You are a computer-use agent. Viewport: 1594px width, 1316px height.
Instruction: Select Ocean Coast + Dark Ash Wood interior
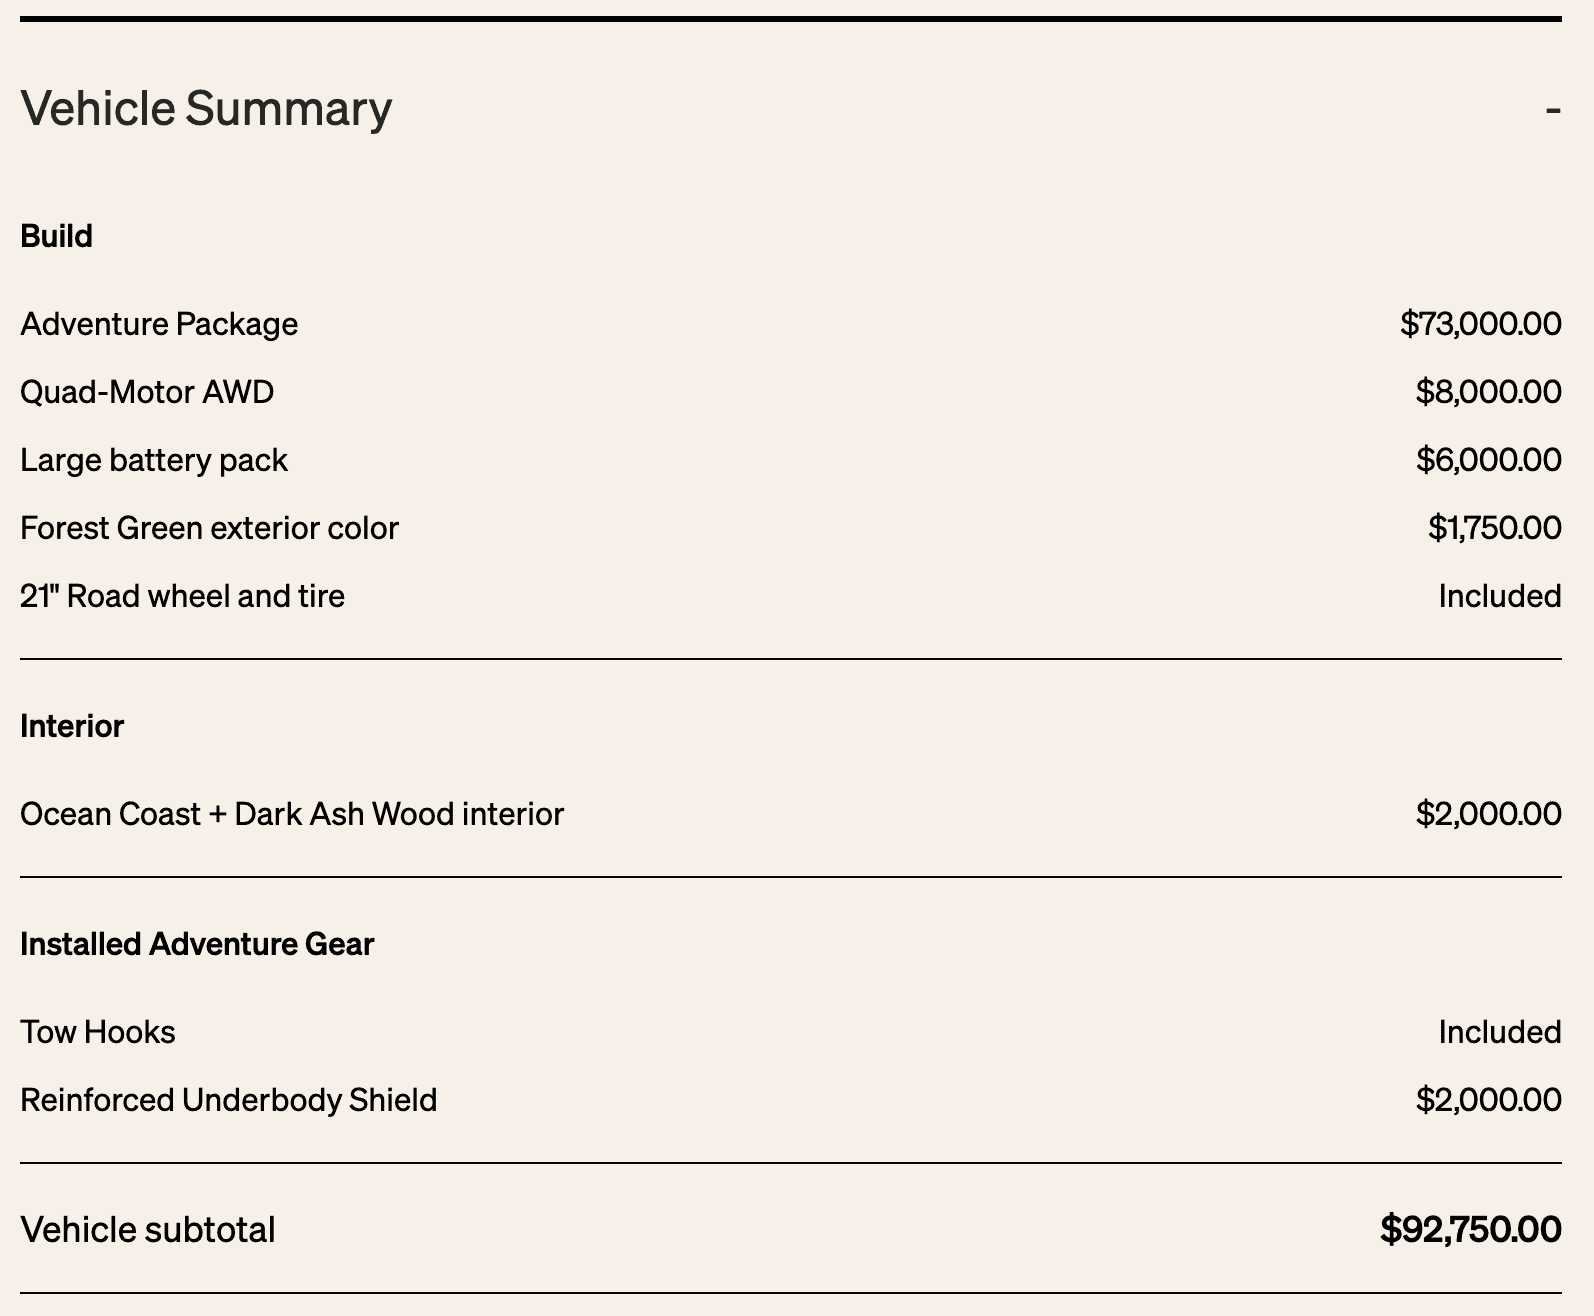[x=292, y=814]
